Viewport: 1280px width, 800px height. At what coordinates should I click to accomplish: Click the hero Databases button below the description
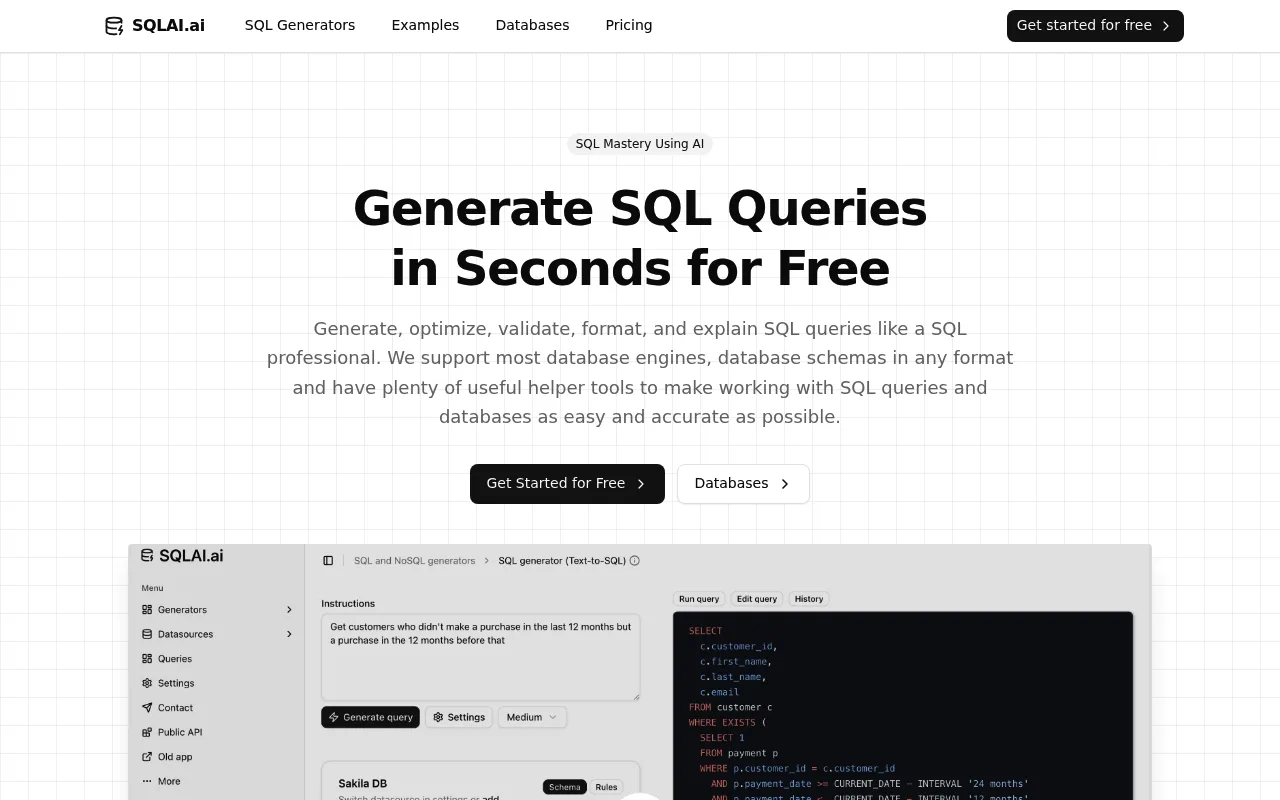click(x=743, y=484)
